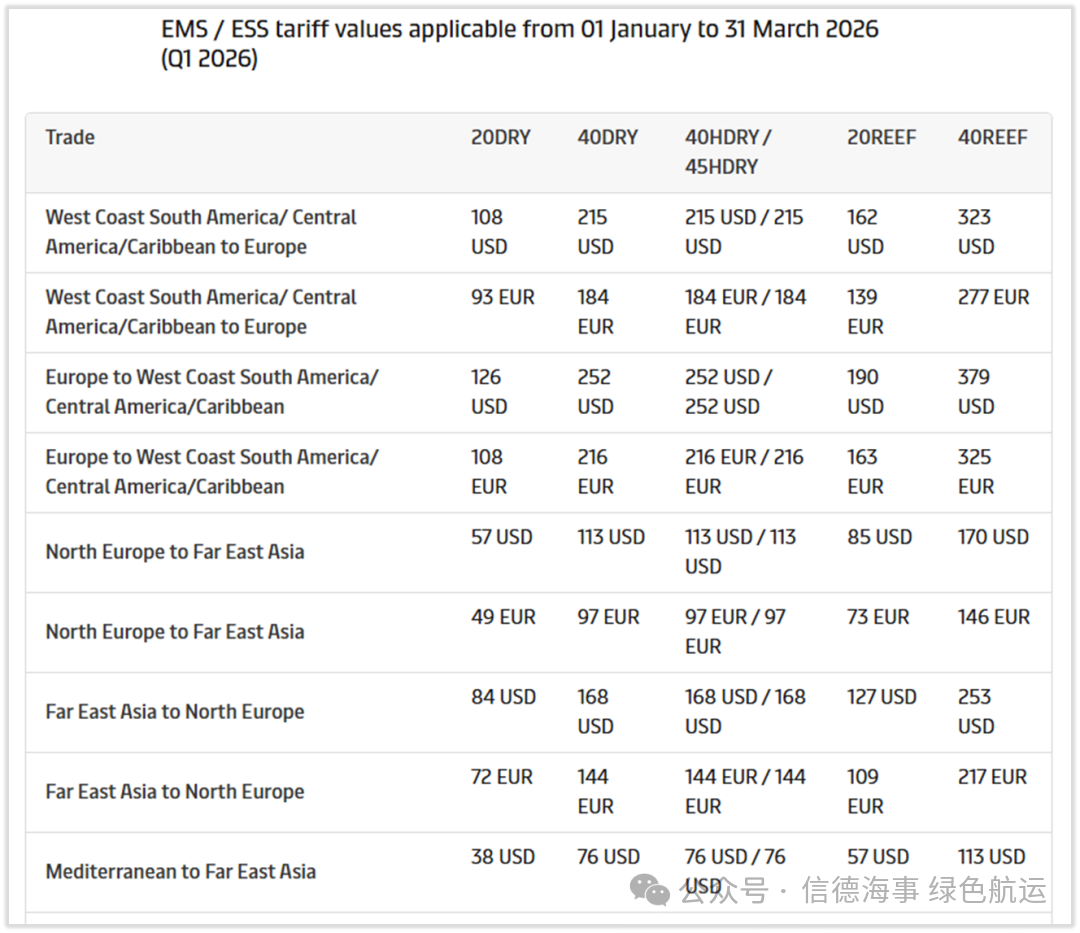Screen dimensions: 1080x933
Task: Select the 40REEF column header
Action: (x=992, y=137)
